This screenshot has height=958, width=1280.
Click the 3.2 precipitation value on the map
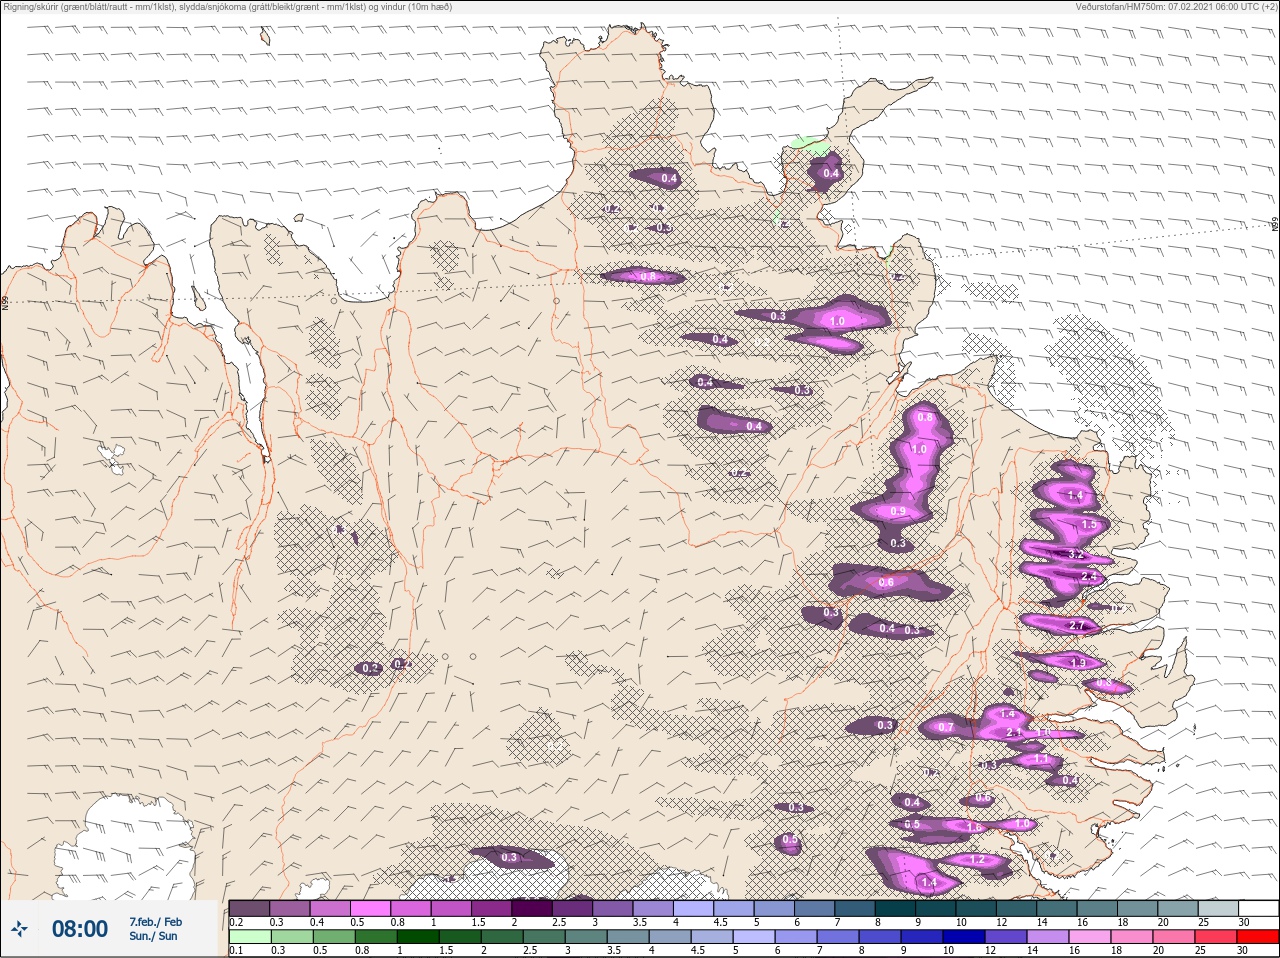coord(1077,554)
